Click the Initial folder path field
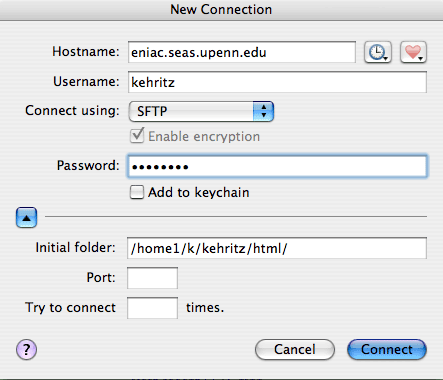This screenshot has height=380, width=443. [x=277, y=248]
